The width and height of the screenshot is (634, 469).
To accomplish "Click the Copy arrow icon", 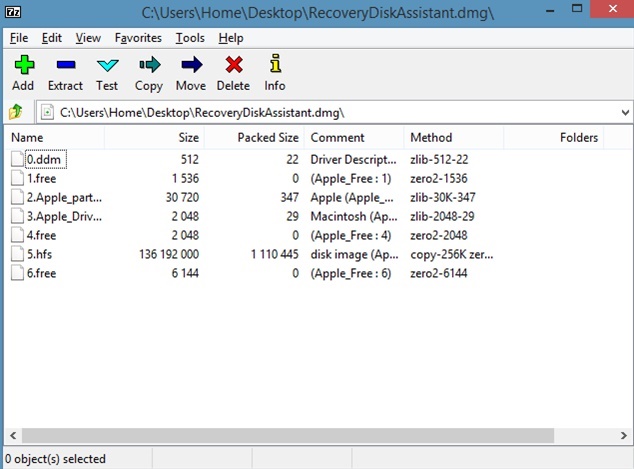I will coord(150,65).
